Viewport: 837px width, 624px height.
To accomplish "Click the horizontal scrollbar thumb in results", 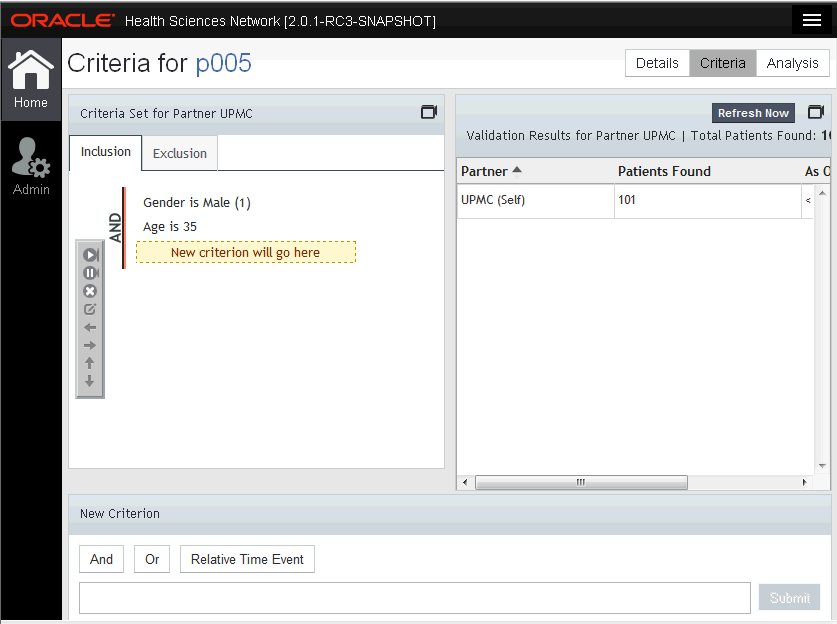I will click(x=581, y=483).
